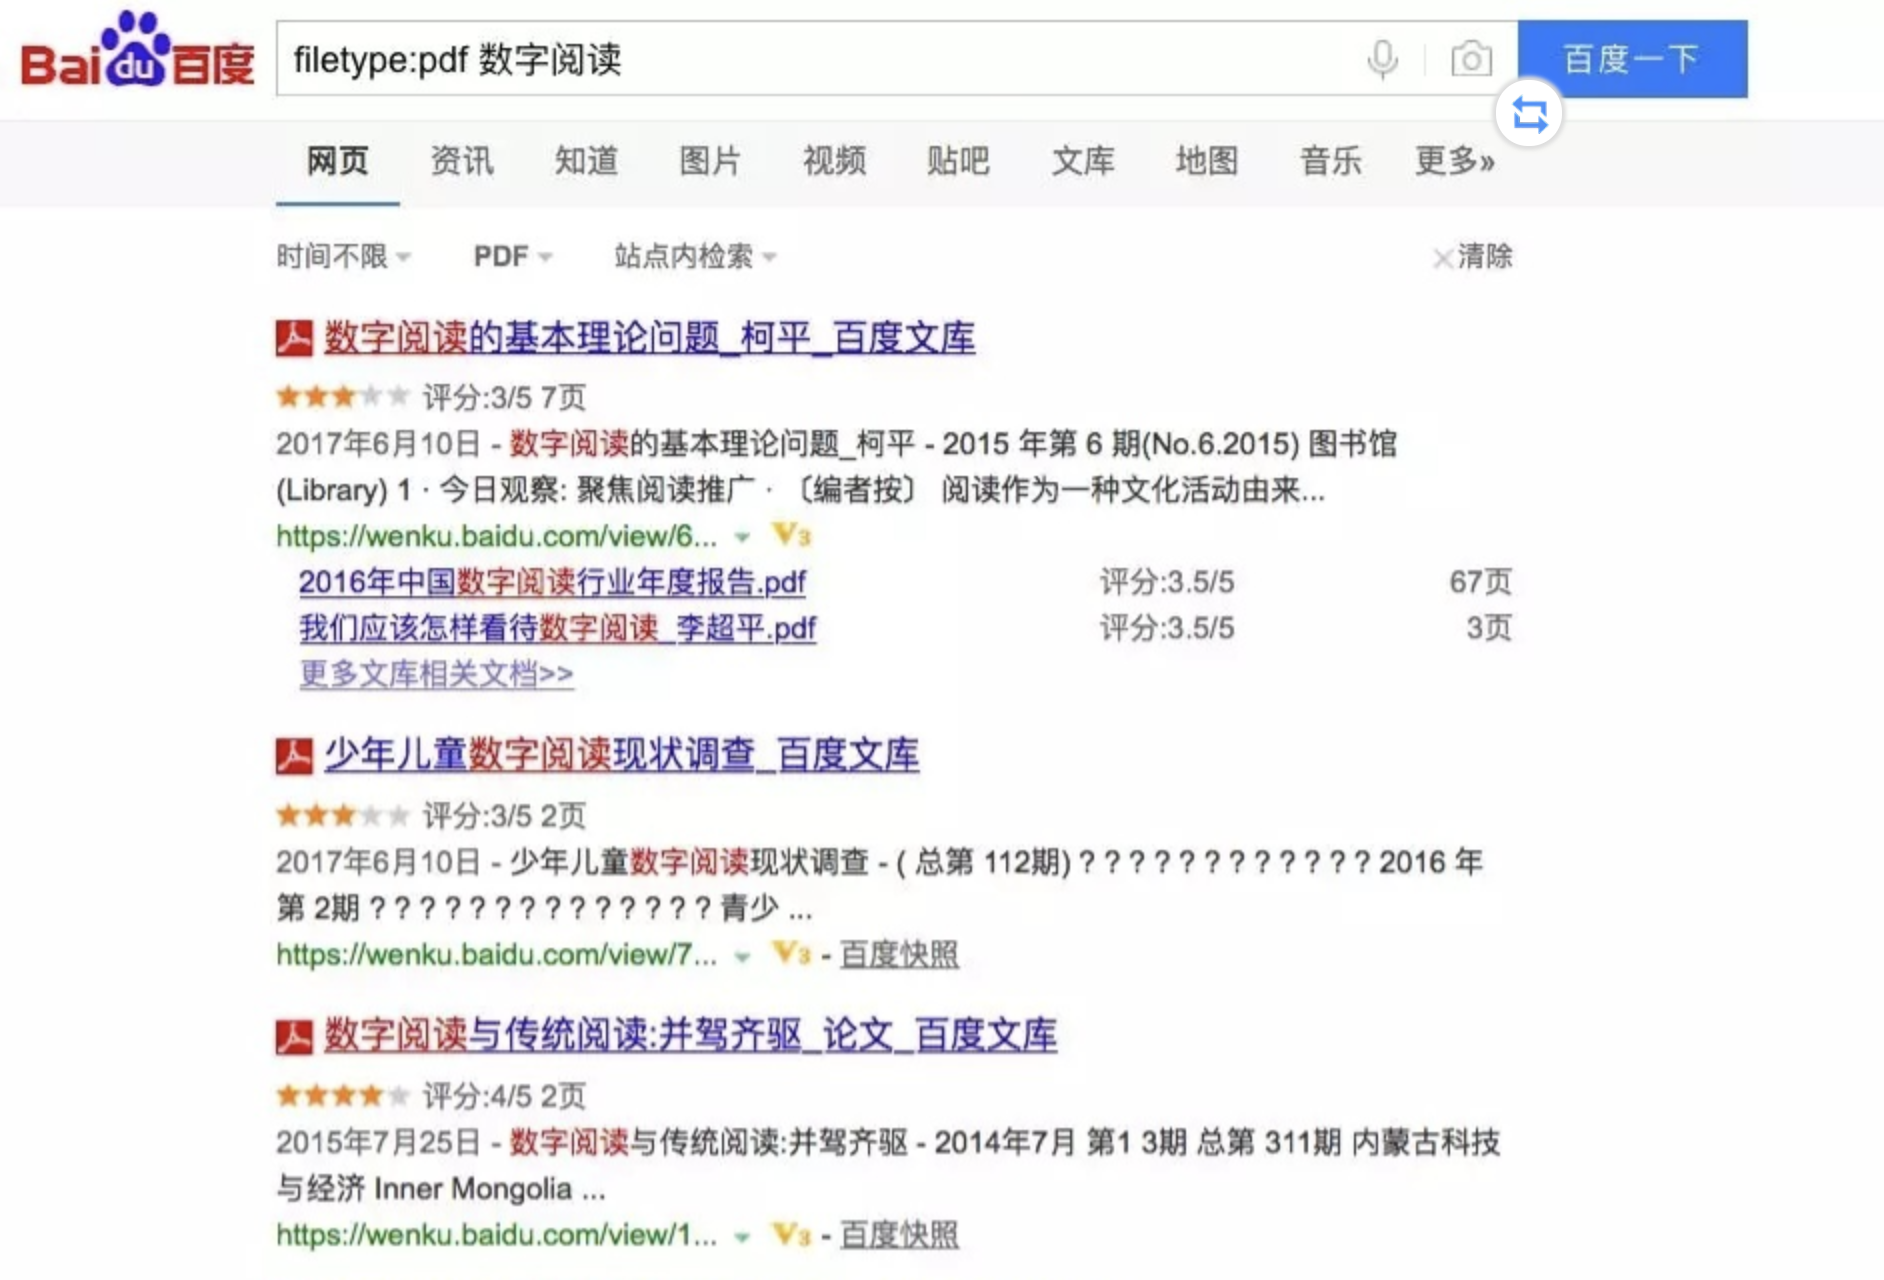Screen dimensions: 1884x1280
Task: Open the 文库 tab
Action: tap(1083, 162)
